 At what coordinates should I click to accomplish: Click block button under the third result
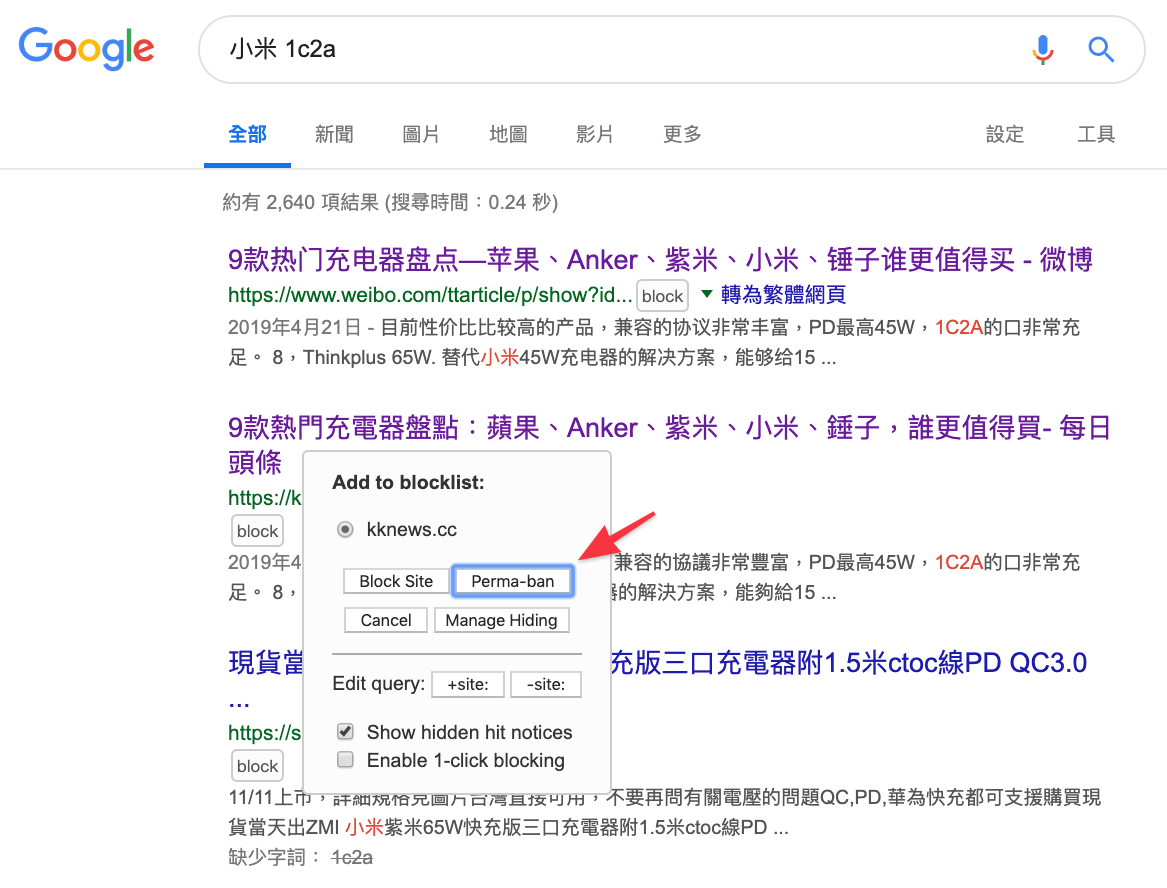point(258,766)
